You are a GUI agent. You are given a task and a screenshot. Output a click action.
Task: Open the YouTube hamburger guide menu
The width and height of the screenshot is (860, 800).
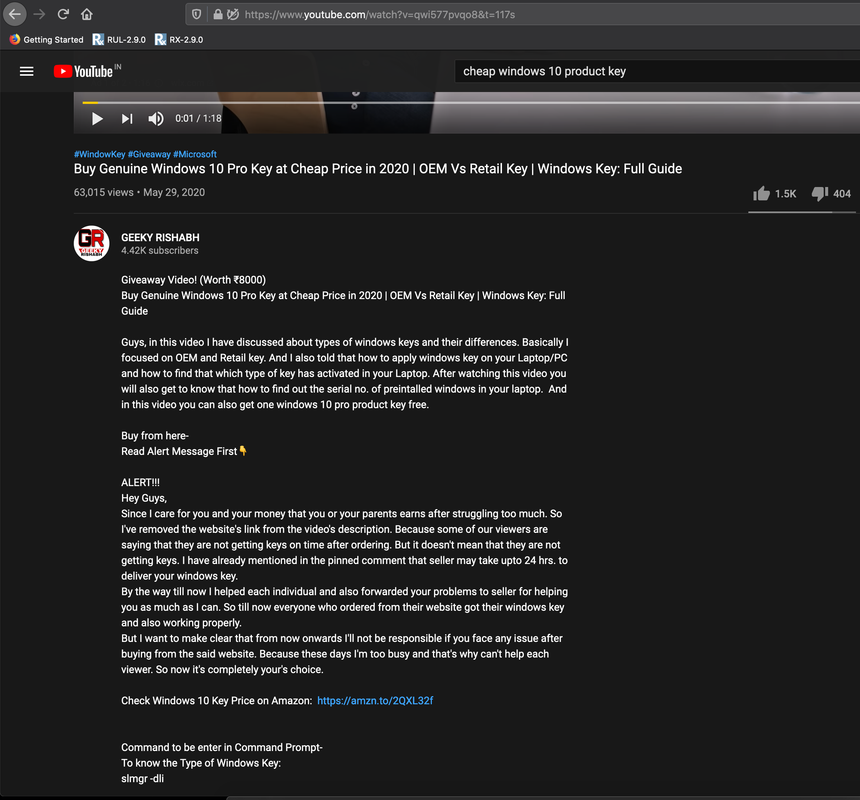coord(26,71)
